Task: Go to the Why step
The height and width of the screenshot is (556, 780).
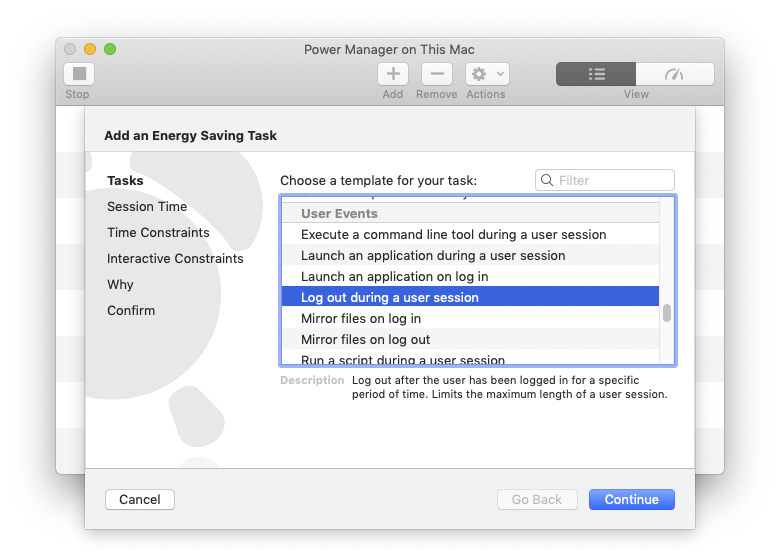Action: click(120, 284)
